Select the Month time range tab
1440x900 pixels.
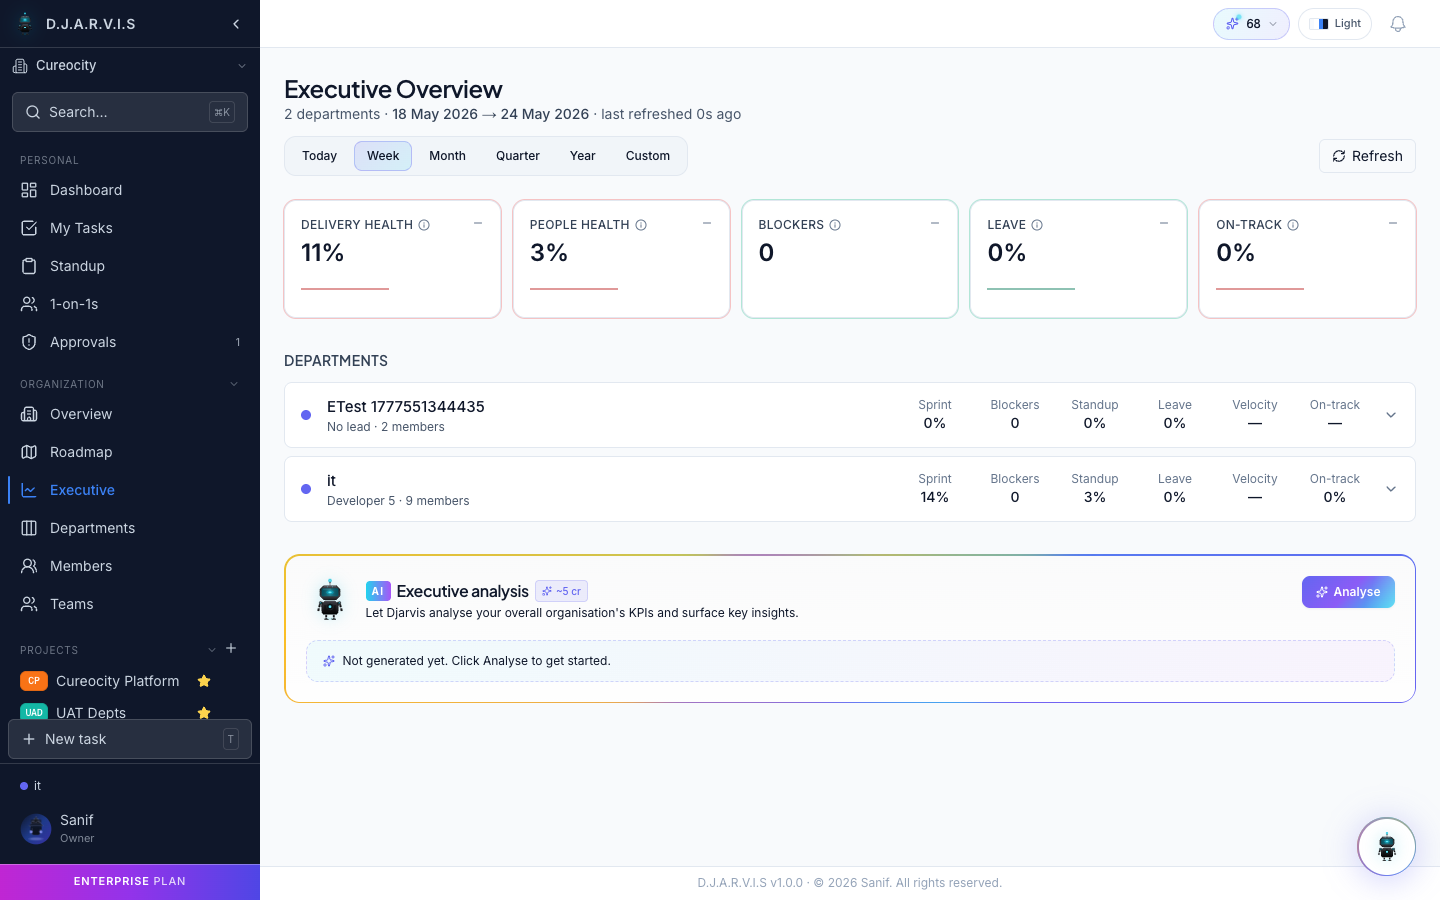[x=447, y=156]
